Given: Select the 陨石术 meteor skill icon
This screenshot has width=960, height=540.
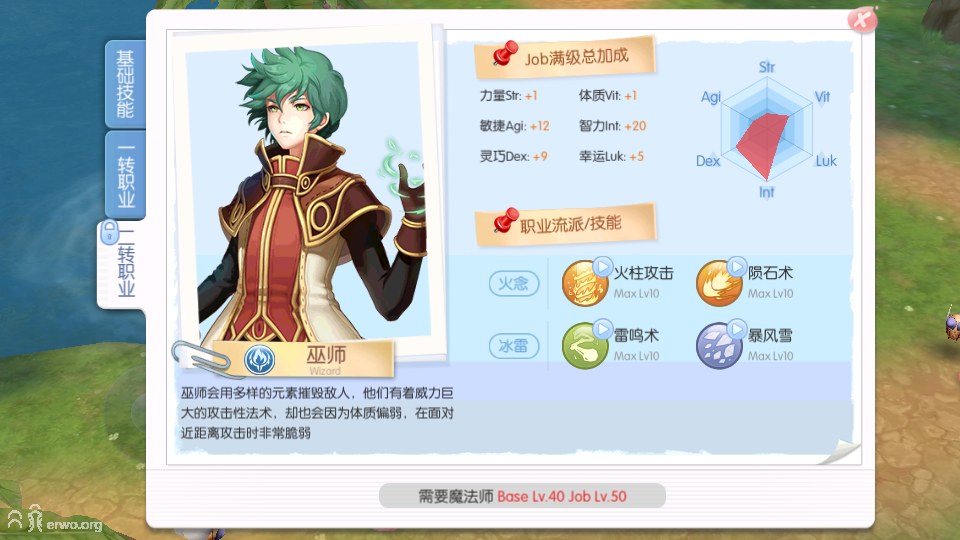Looking at the screenshot, I should click(x=719, y=283).
